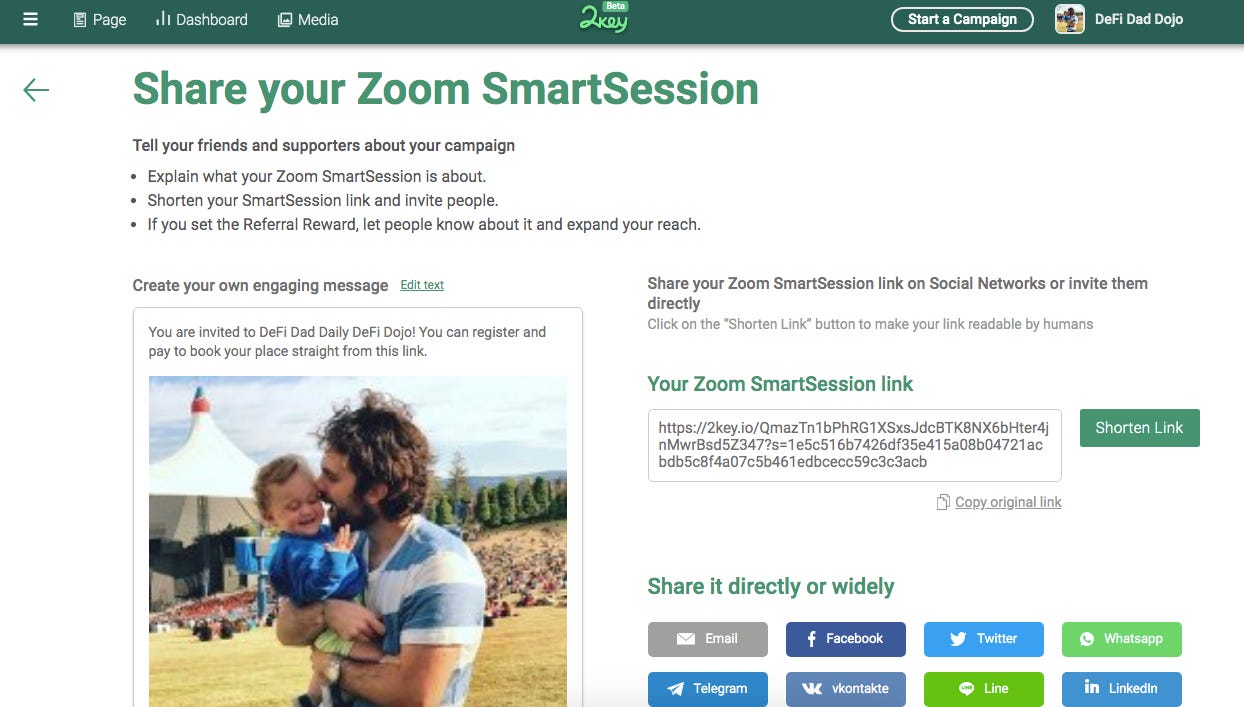Click the Start a Campaign button
The width and height of the screenshot is (1244, 707).
[x=962, y=19]
